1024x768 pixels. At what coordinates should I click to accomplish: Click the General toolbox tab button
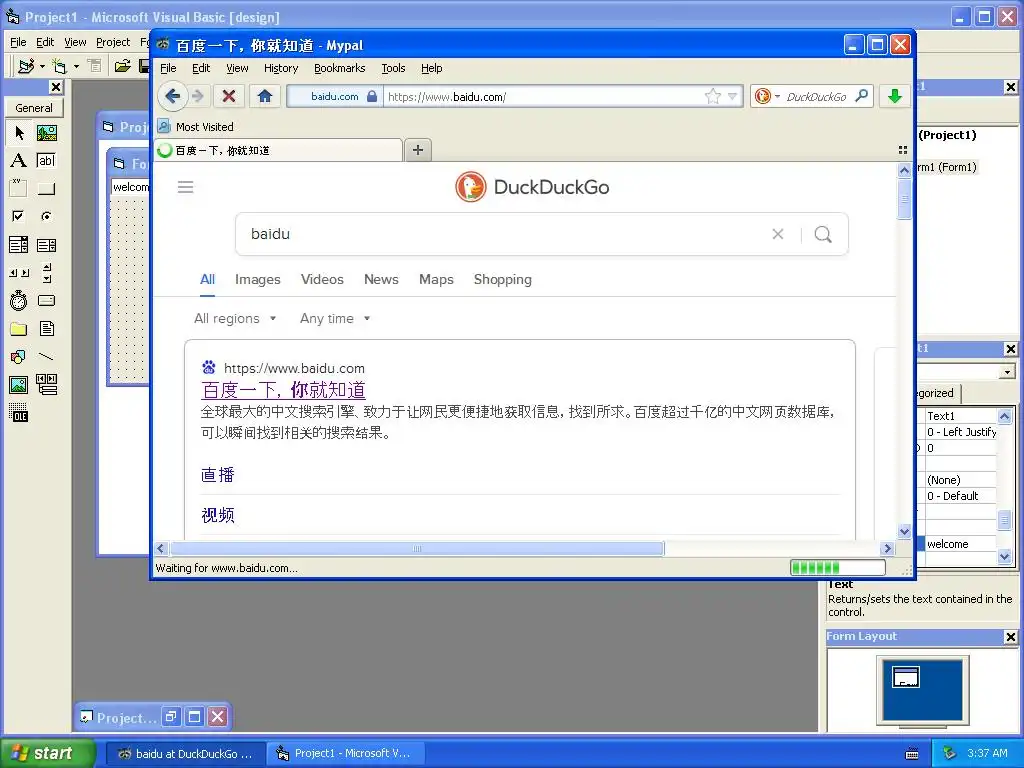[34, 108]
